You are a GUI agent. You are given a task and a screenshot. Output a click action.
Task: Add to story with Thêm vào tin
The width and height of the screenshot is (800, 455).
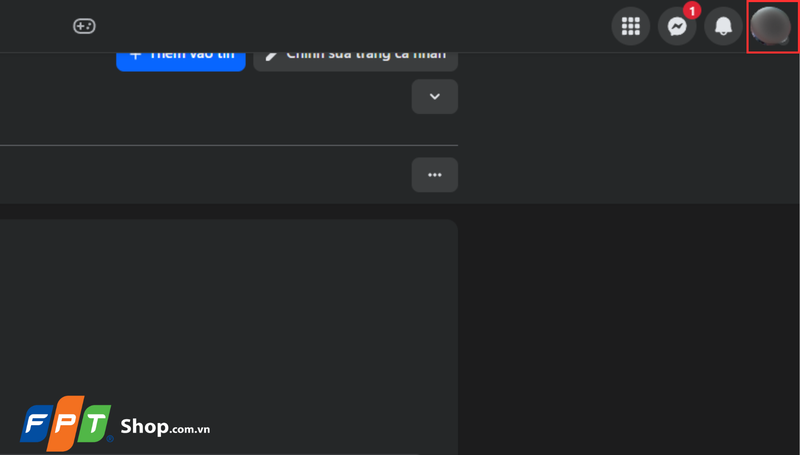(181, 61)
